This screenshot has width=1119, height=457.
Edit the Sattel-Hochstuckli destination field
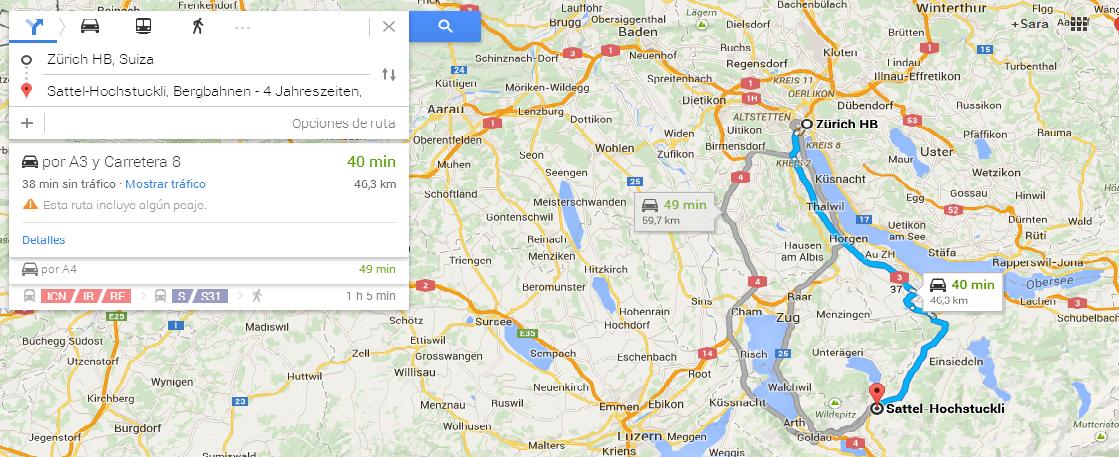coord(207,91)
